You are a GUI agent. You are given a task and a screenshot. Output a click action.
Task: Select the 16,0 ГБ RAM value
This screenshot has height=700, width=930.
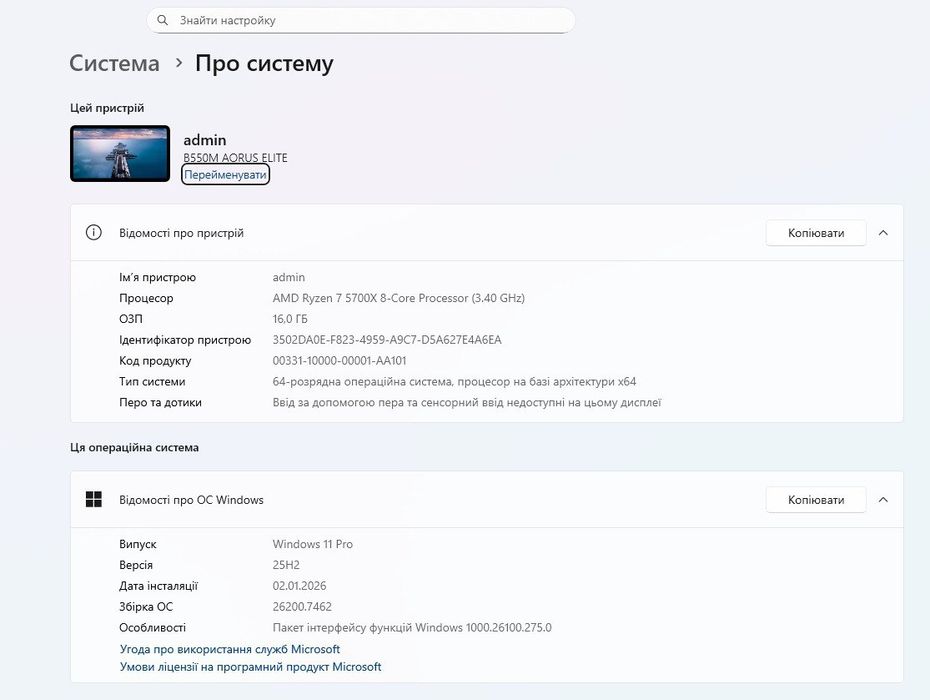coord(290,319)
